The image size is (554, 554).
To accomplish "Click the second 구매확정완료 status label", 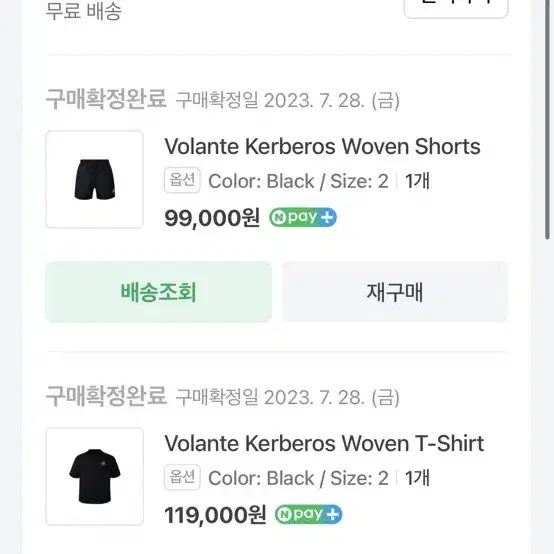I will [x=106, y=396].
